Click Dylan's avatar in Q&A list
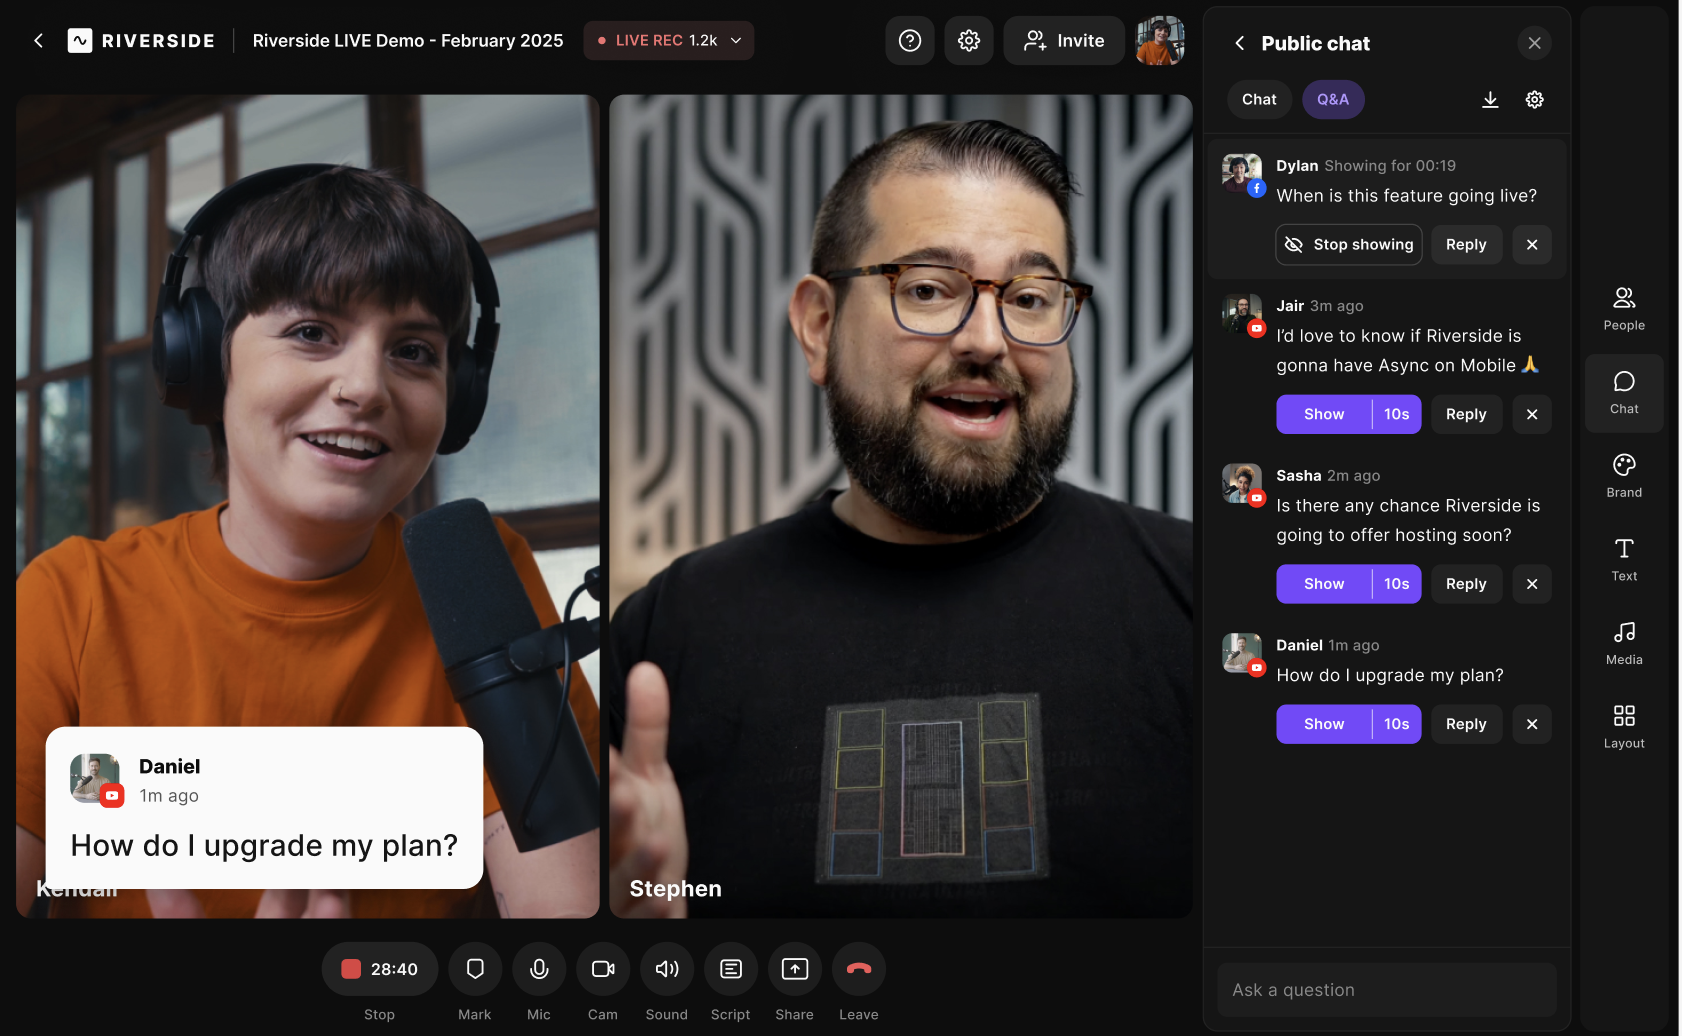This screenshot has width=1682, height=1036. pos(1243,174)
